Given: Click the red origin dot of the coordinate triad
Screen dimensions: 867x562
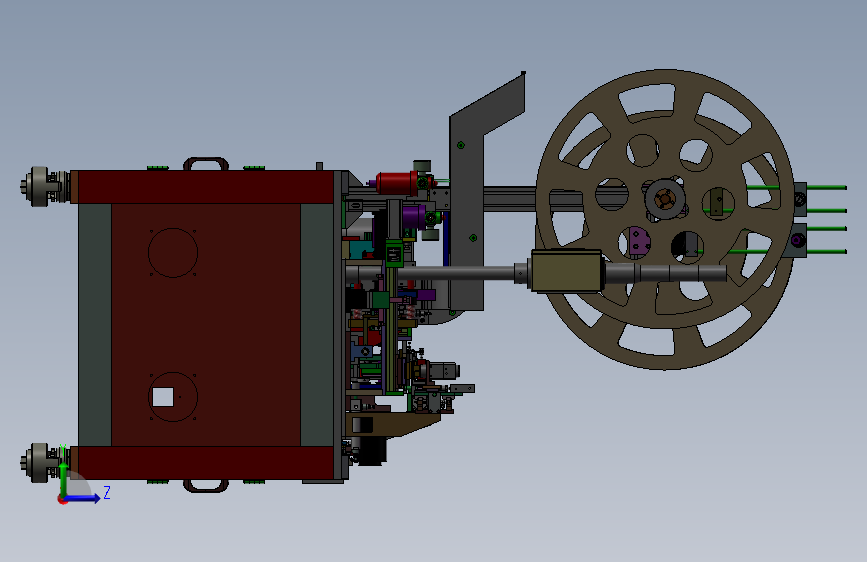Looking at the screenshot, I should 62,500.
